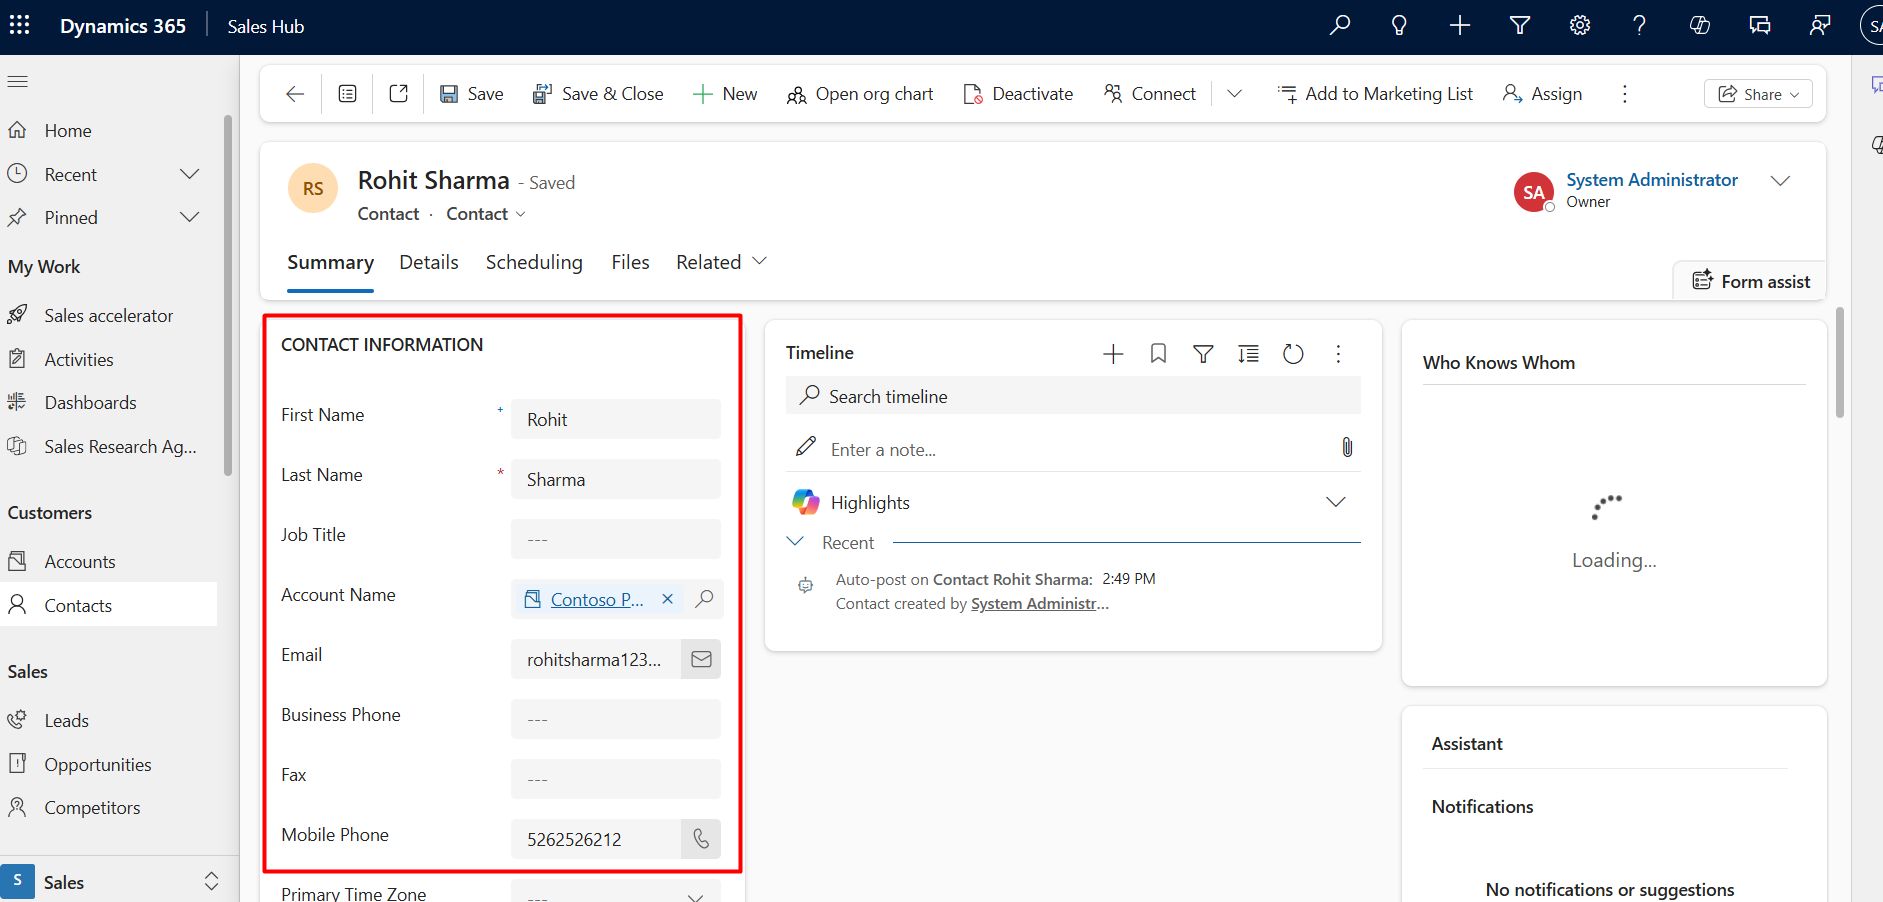Open the app launcher waffle icon

(19, 26)
